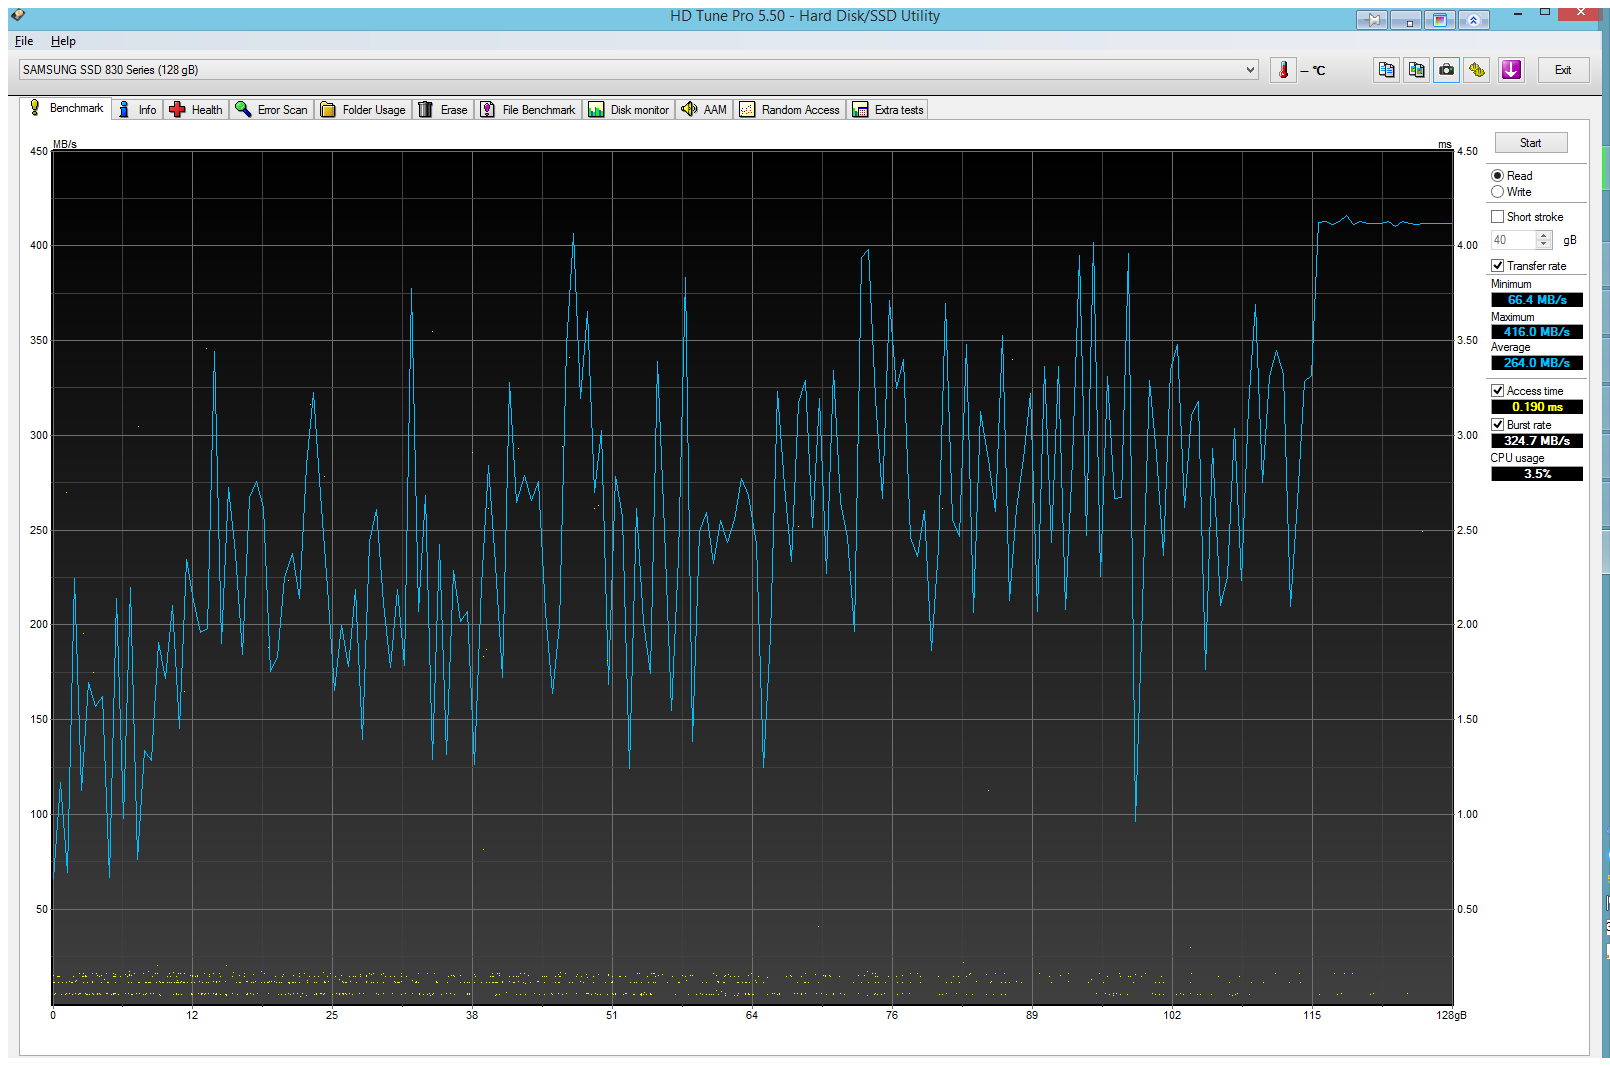Toggle the Transfer rate checkbox

(1497, 266)
